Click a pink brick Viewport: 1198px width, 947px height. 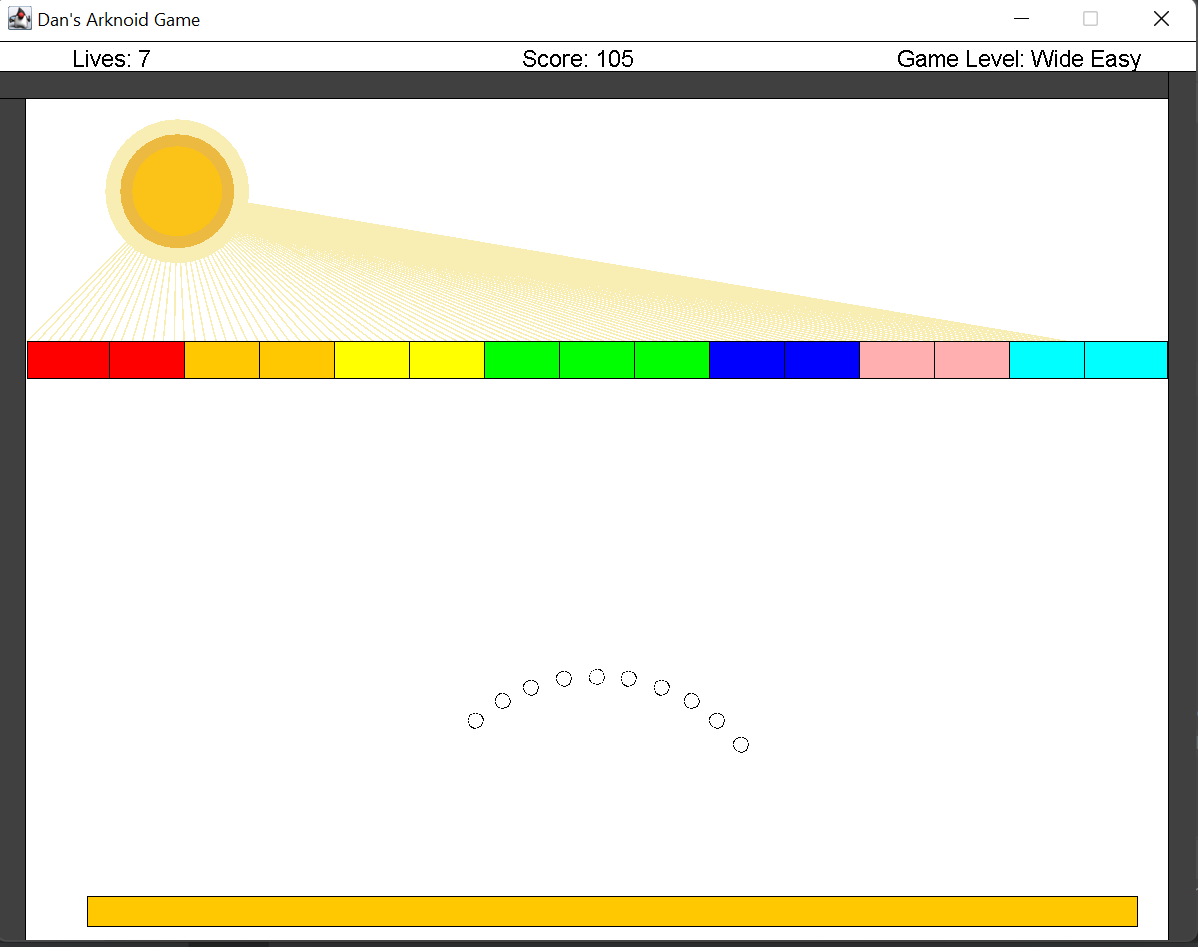(897, 359)
